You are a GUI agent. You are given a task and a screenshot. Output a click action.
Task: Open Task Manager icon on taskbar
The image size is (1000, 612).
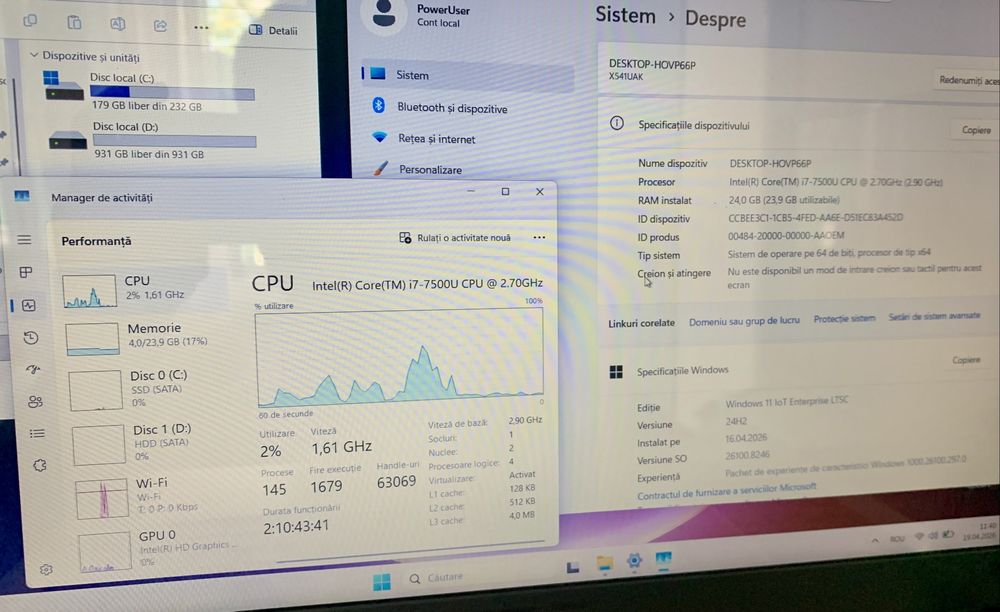663,559
